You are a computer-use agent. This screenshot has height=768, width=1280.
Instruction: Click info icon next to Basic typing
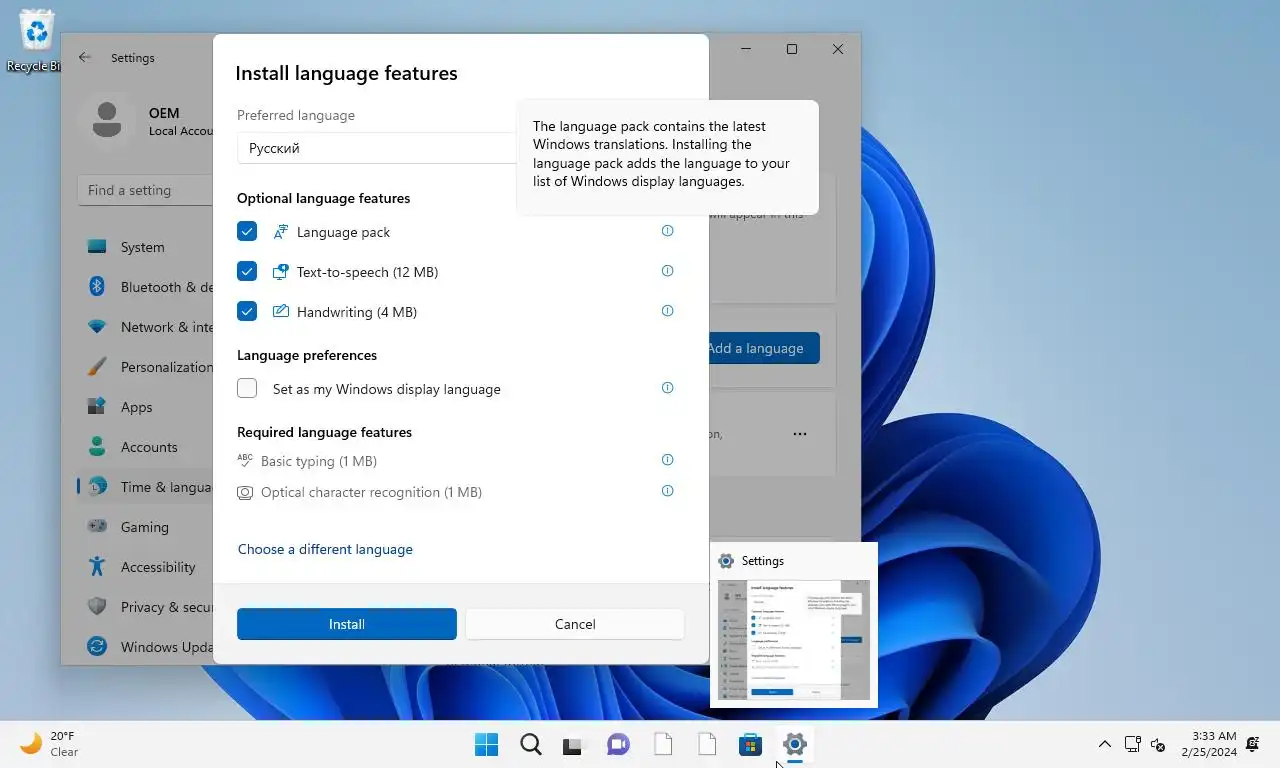tap(668, 460)
